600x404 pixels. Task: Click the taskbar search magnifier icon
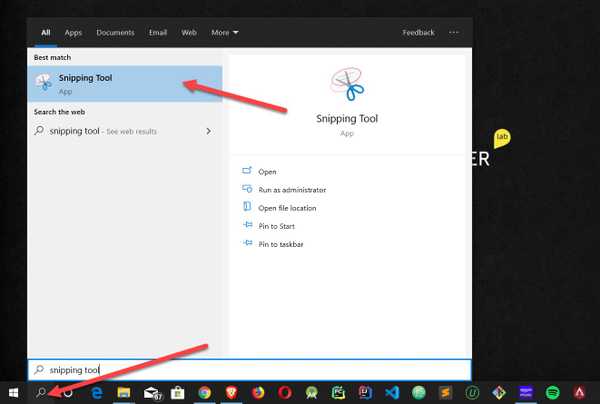tap(41, 392)
